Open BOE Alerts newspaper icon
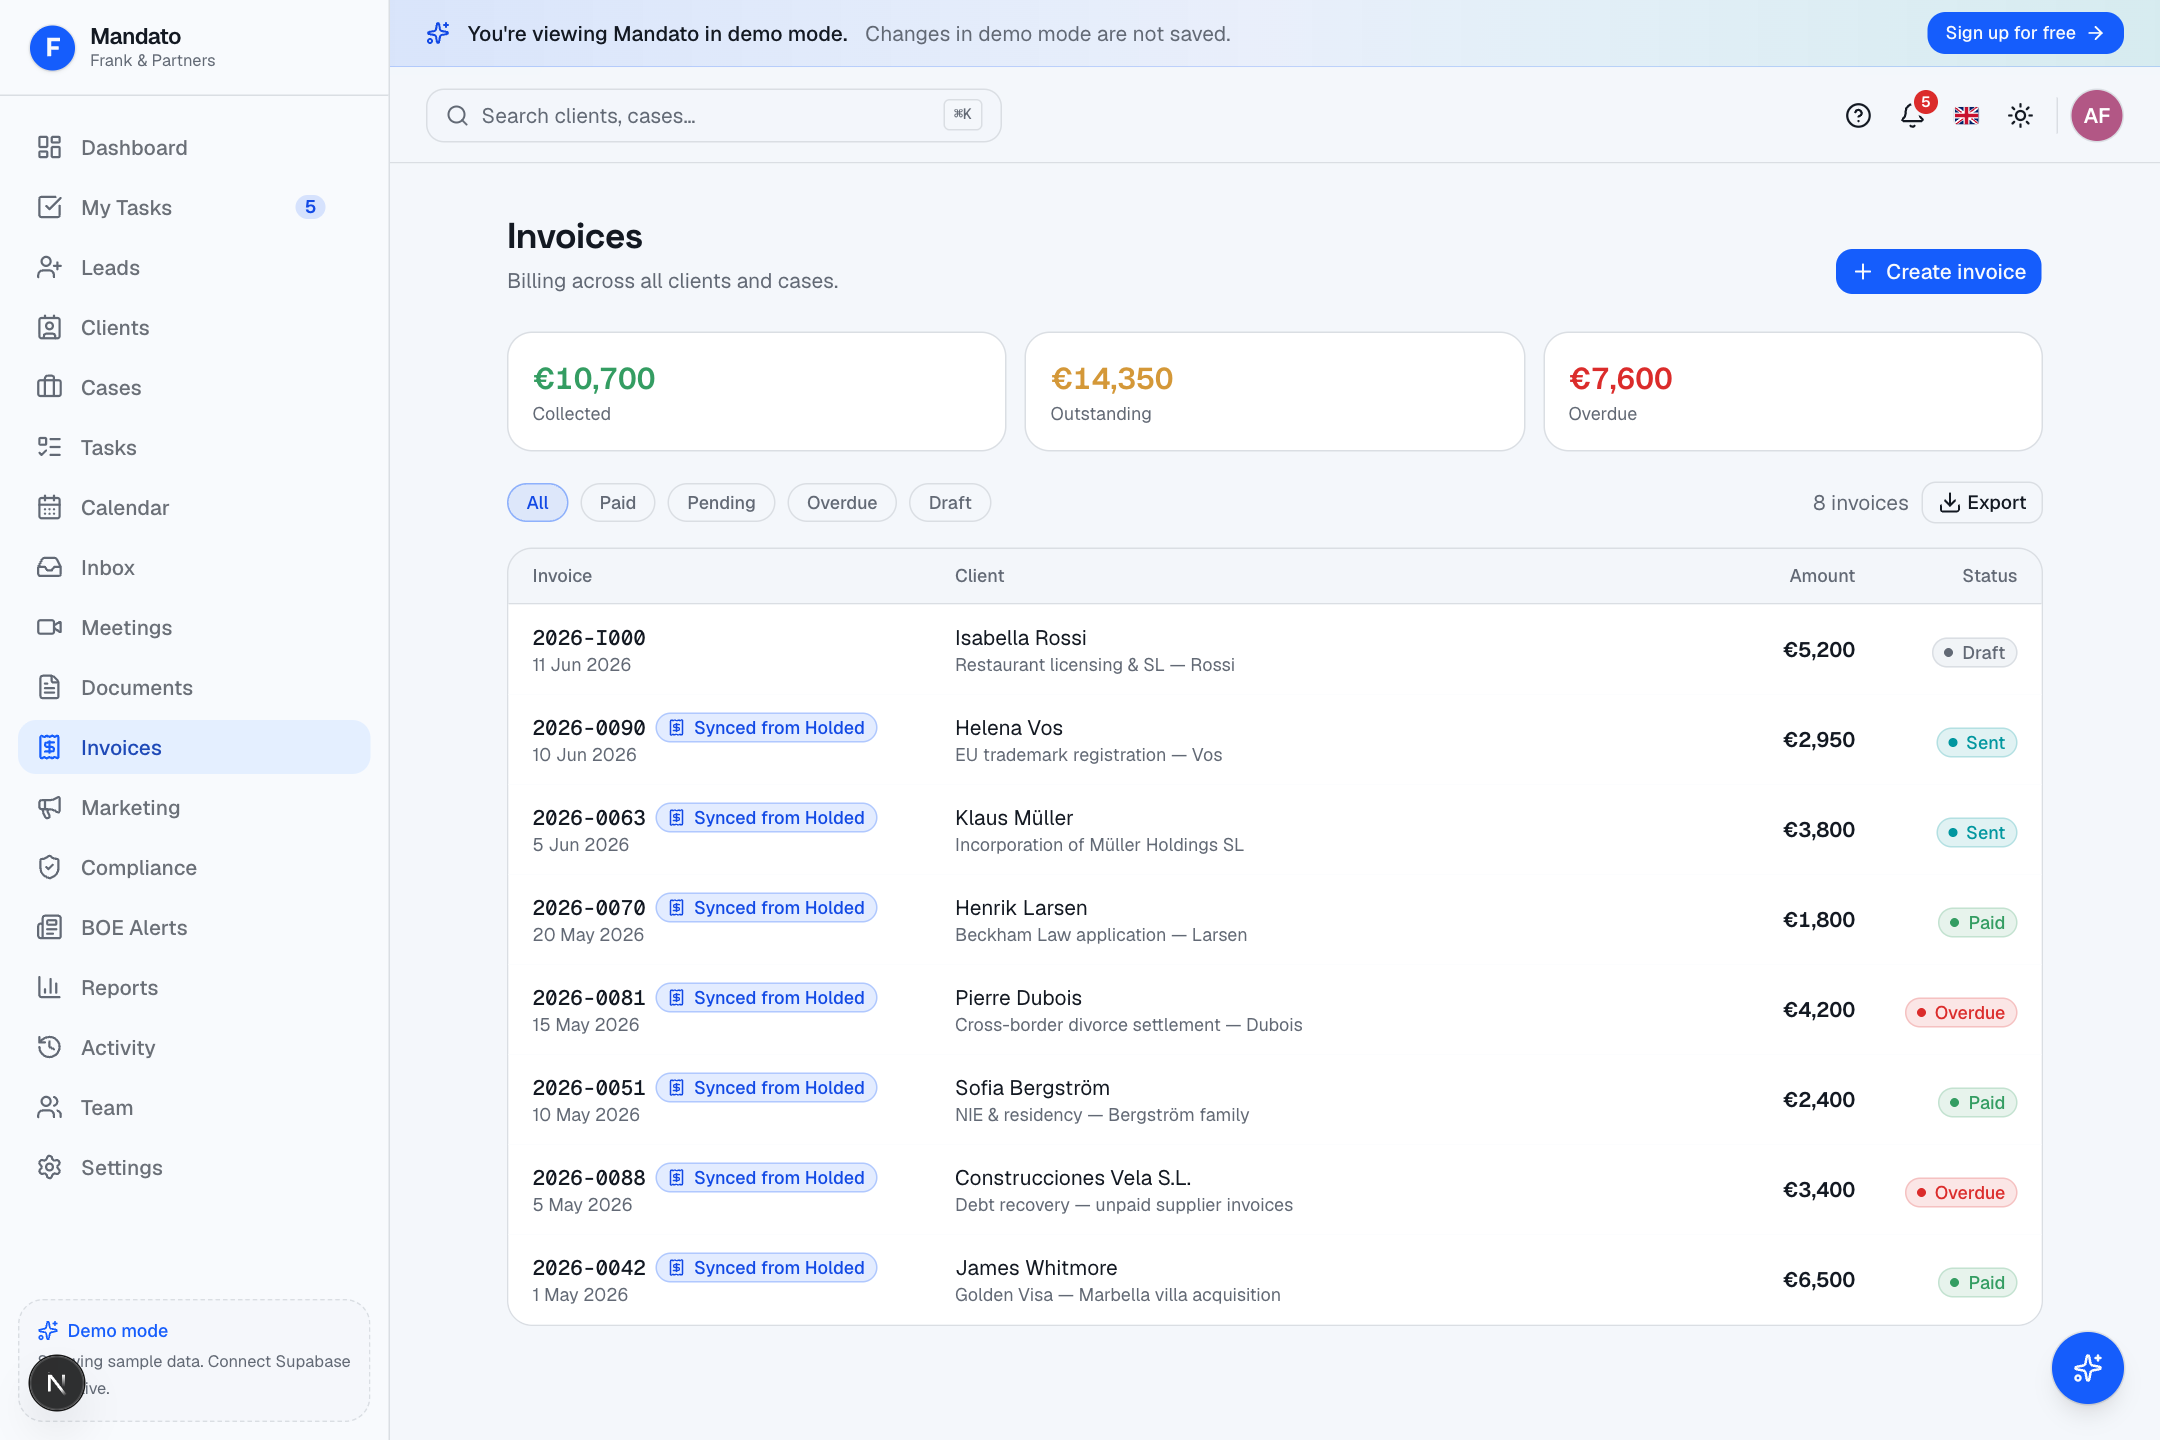The height and width of the screenshot is (1440, 2160). click(x=49, y=927)
